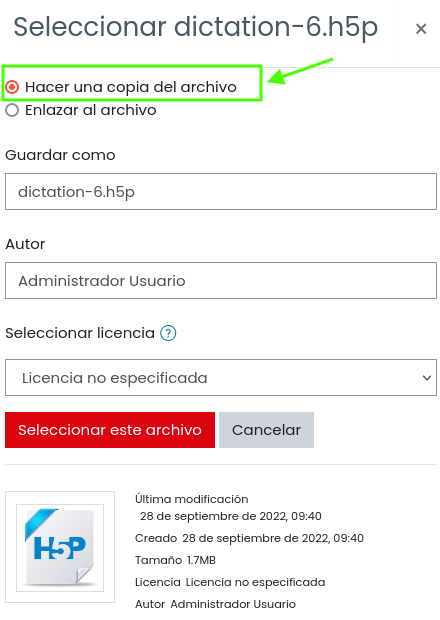The width and height of the screenshot is (440, 620).
Task: Click the 'Guardar como' field label
Action: [x=60, y=155]
